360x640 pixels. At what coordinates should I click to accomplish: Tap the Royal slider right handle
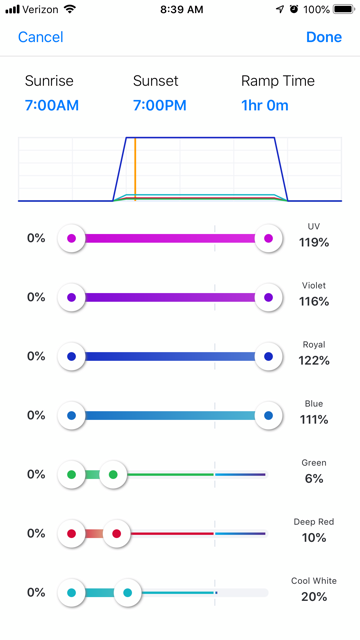pos(268,356)
